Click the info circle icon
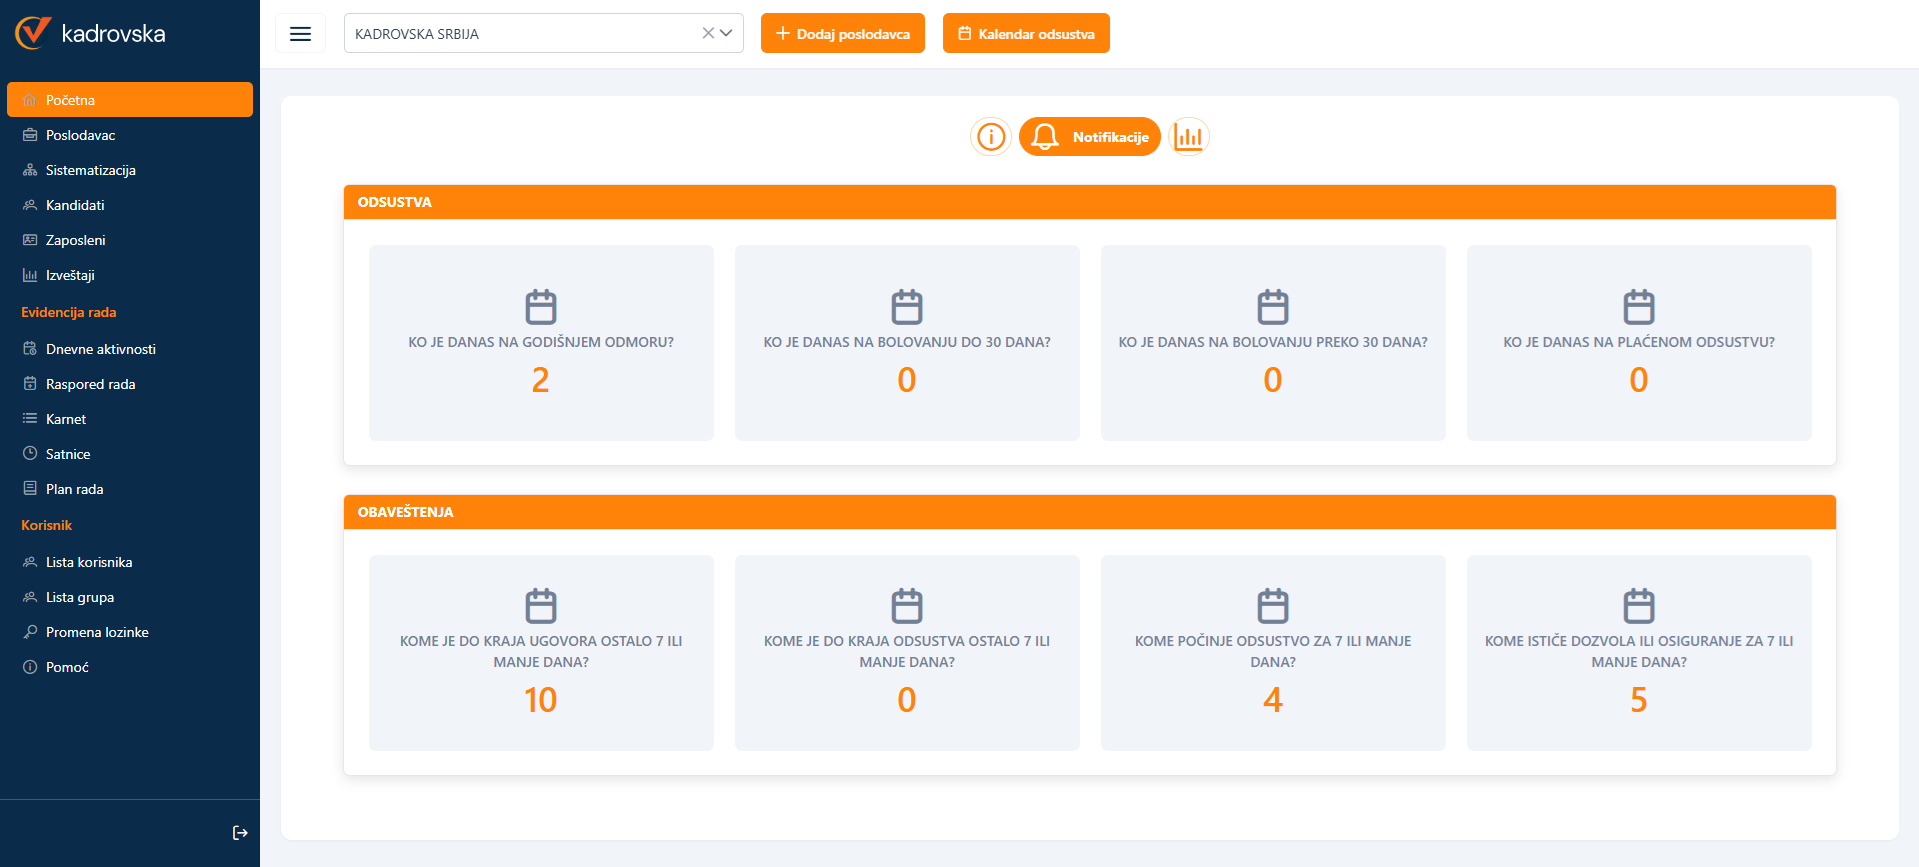1919x867 pixels. point(990,137)
